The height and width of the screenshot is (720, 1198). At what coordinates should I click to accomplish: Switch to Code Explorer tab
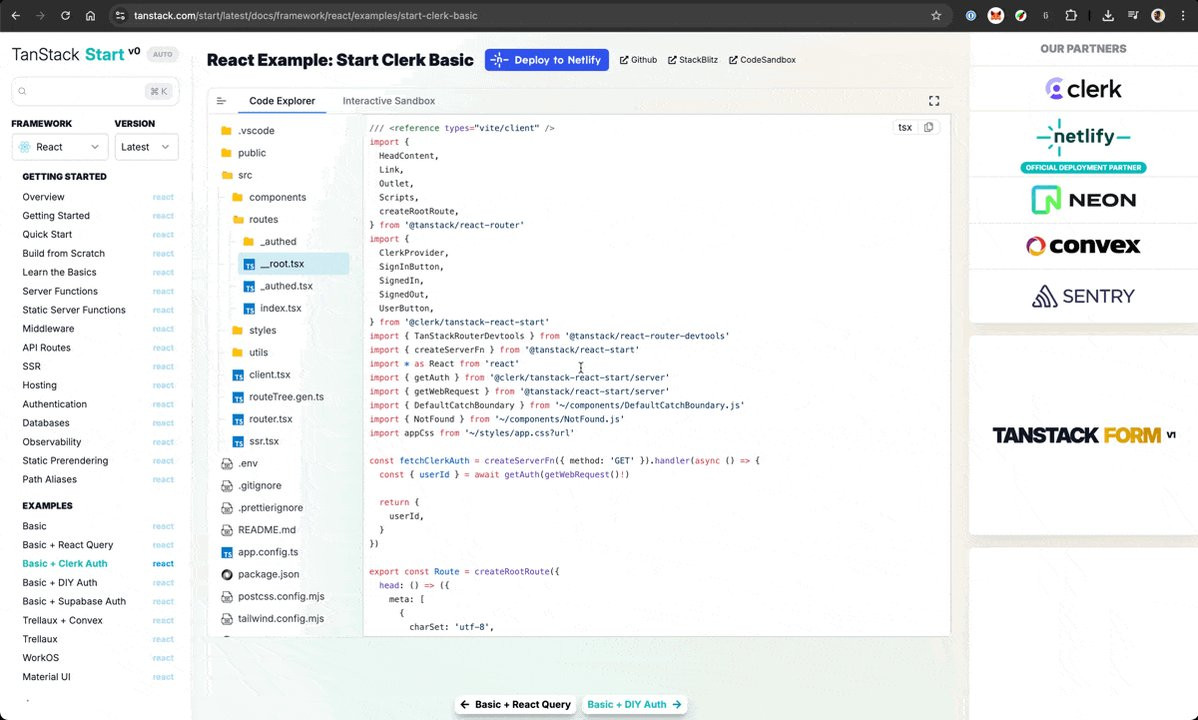[x=282, y=101]
